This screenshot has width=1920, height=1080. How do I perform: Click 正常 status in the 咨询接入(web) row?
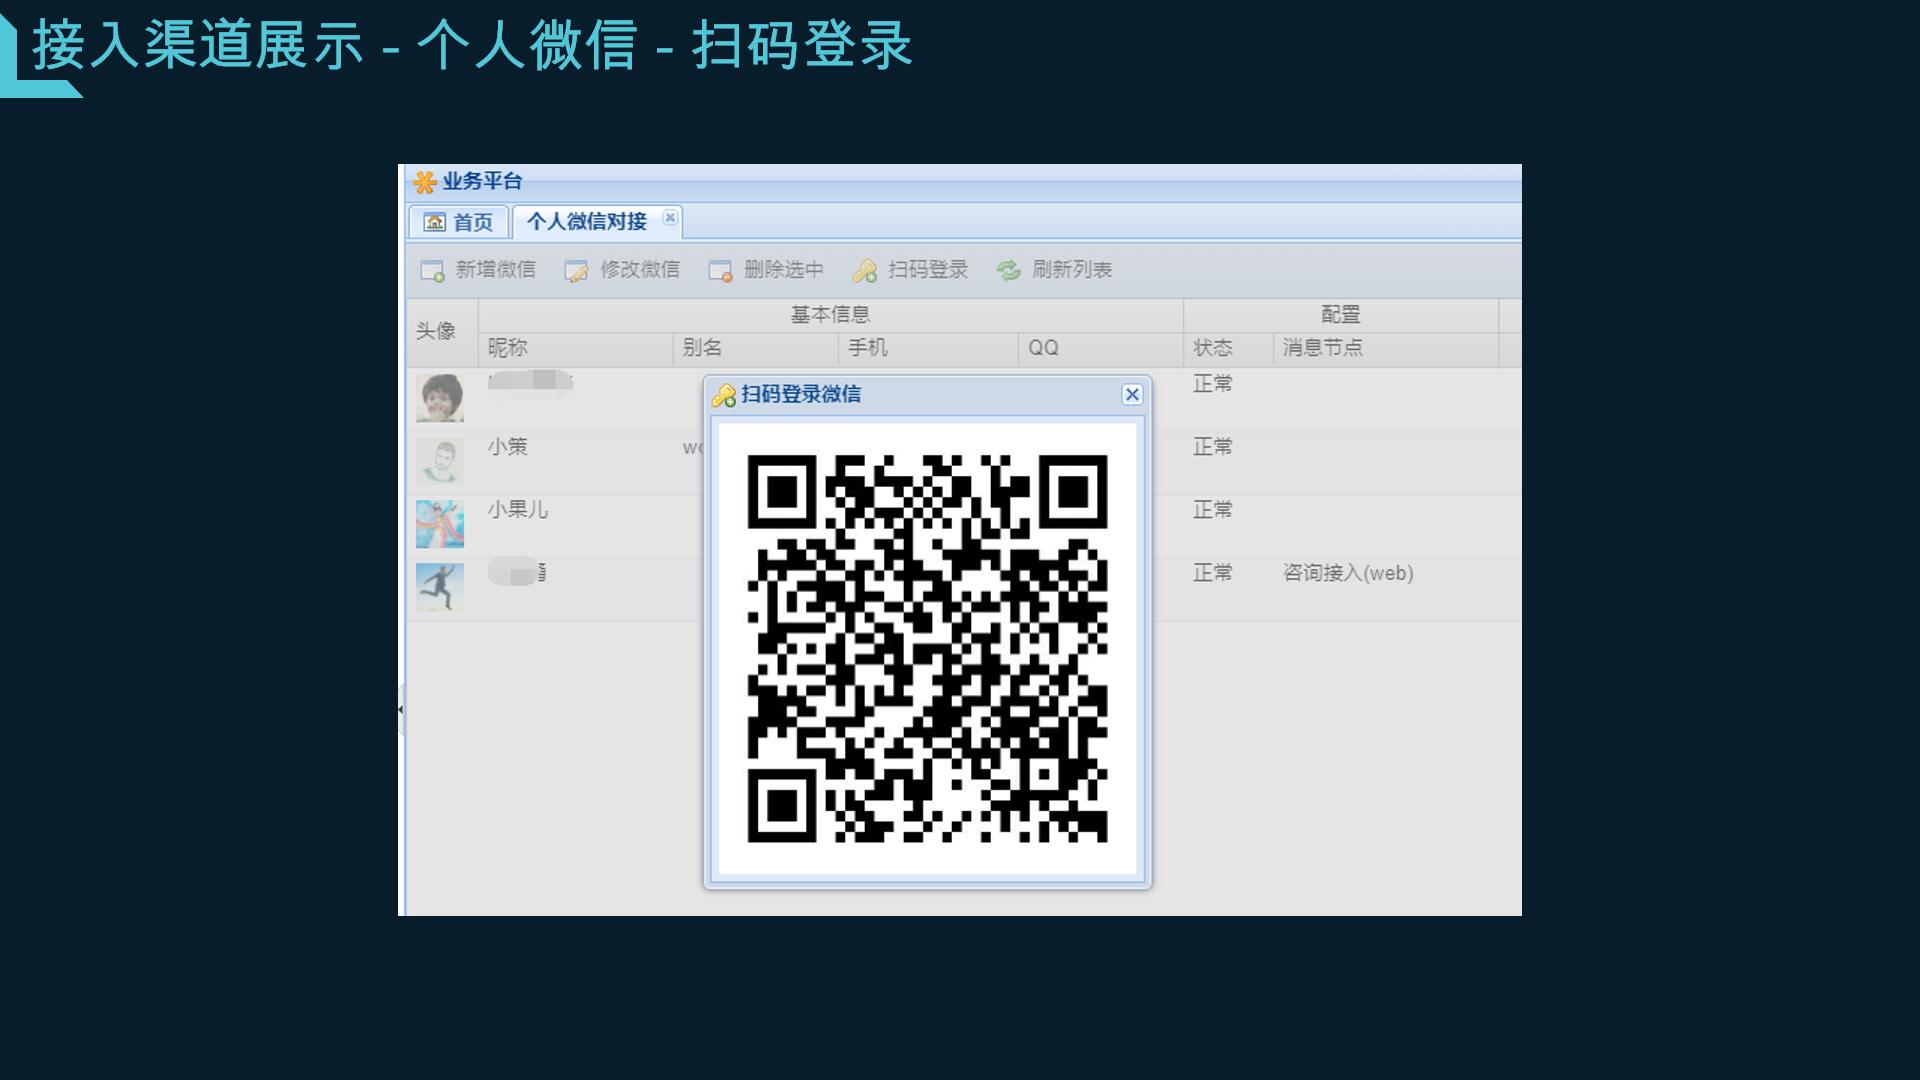tap(1213, 573)
